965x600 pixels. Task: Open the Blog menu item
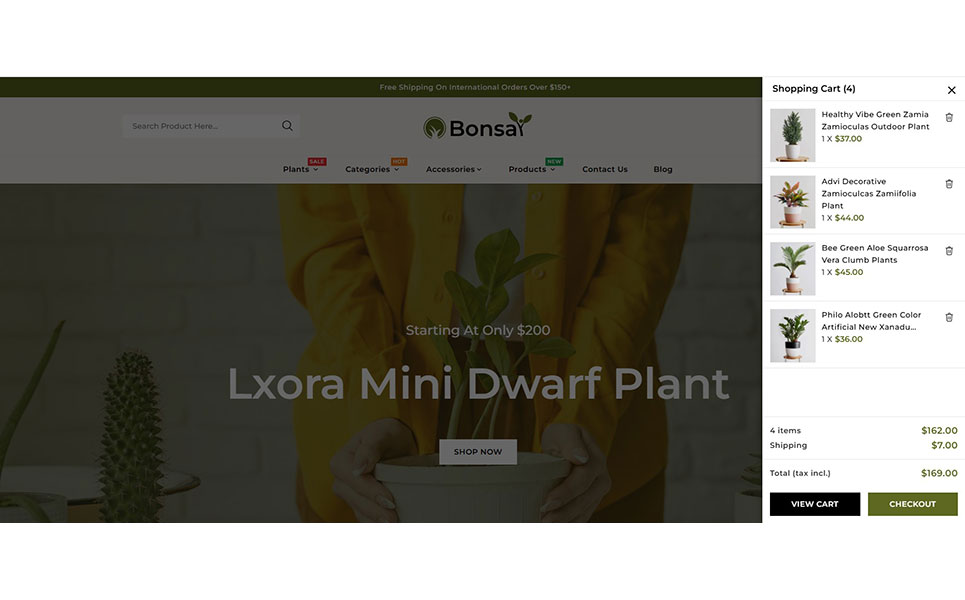click(x=663, y=169)
